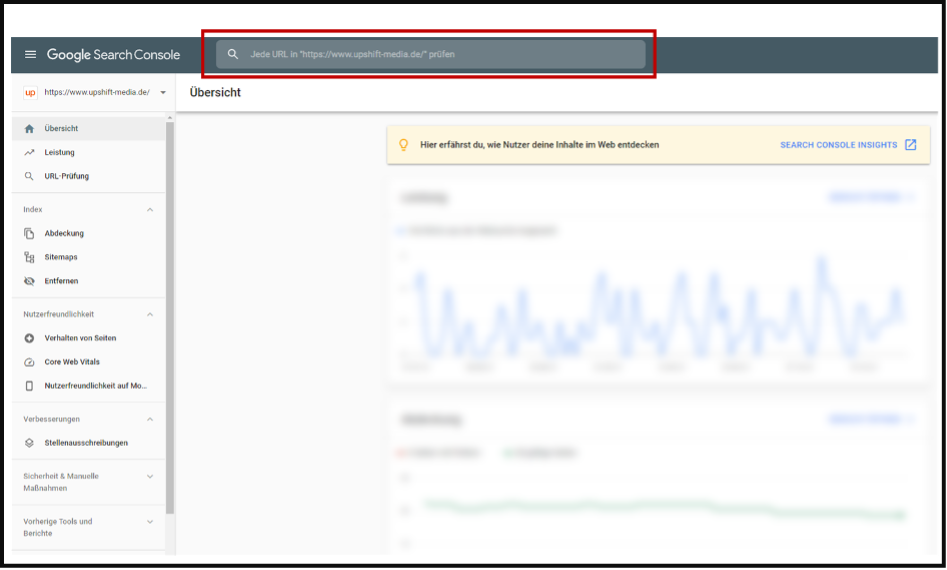The height and width of the screenshot is (570, 947).
Task: Click the URL inspection search field
Action: point(440,55)
